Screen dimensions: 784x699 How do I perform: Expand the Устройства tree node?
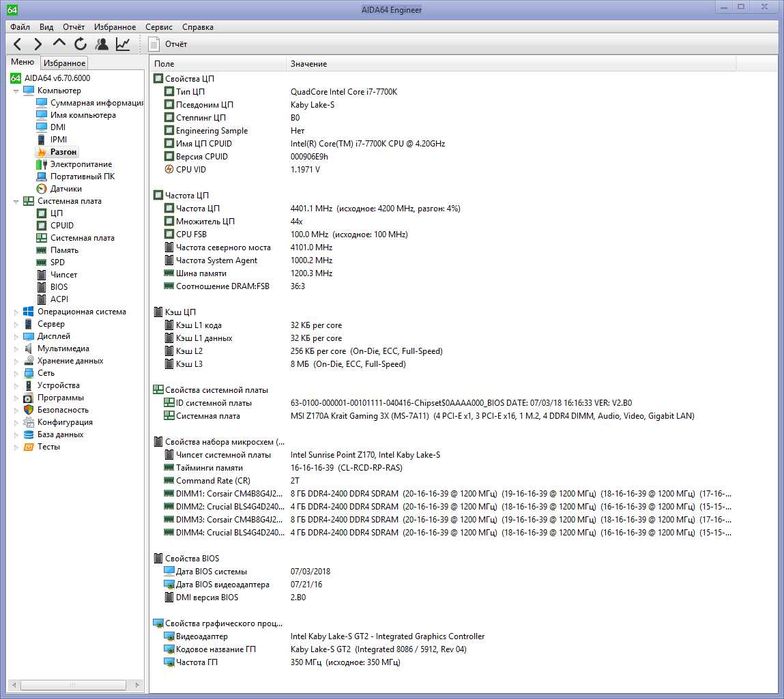tap(16, 386)
